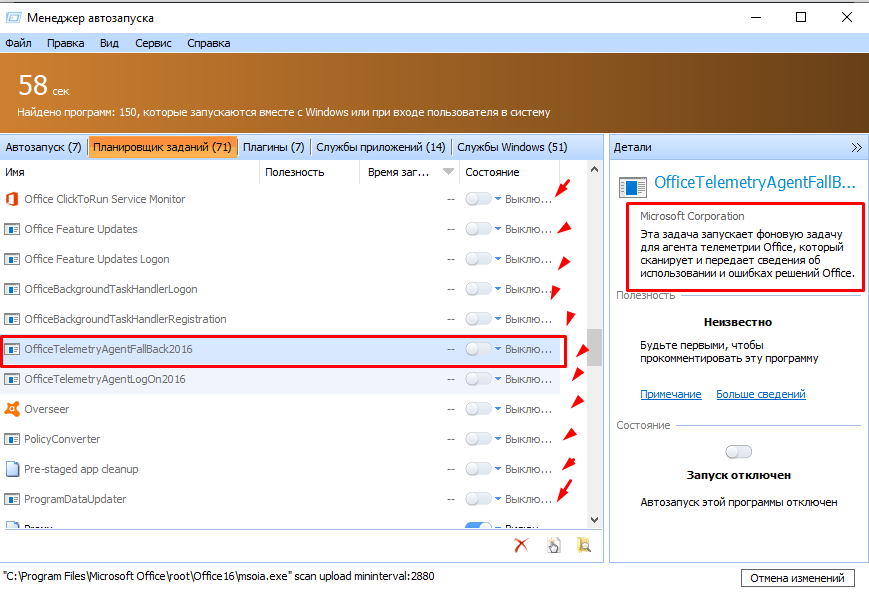The image size is (869, 592).
Task: Click the red X delete icon
Action: [x=521, y=545]
